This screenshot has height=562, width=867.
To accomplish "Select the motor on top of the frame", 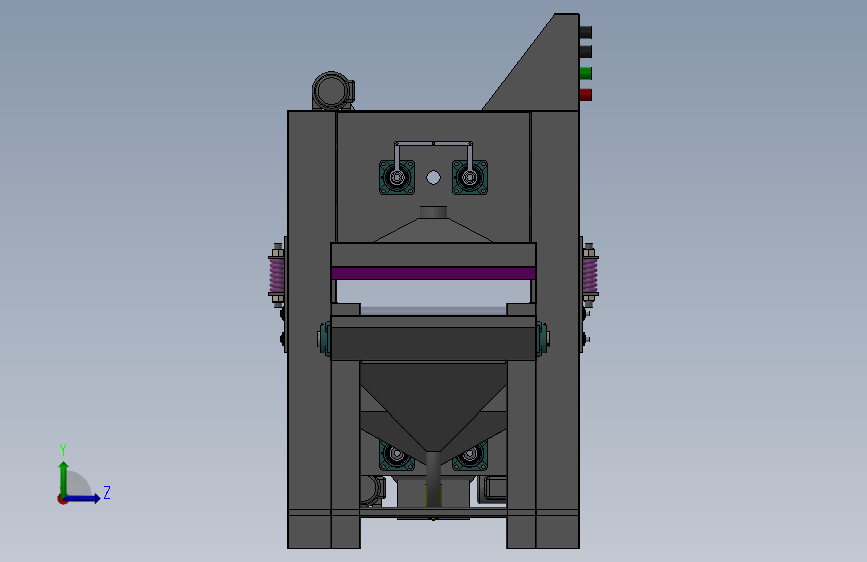I will [333, 91].
